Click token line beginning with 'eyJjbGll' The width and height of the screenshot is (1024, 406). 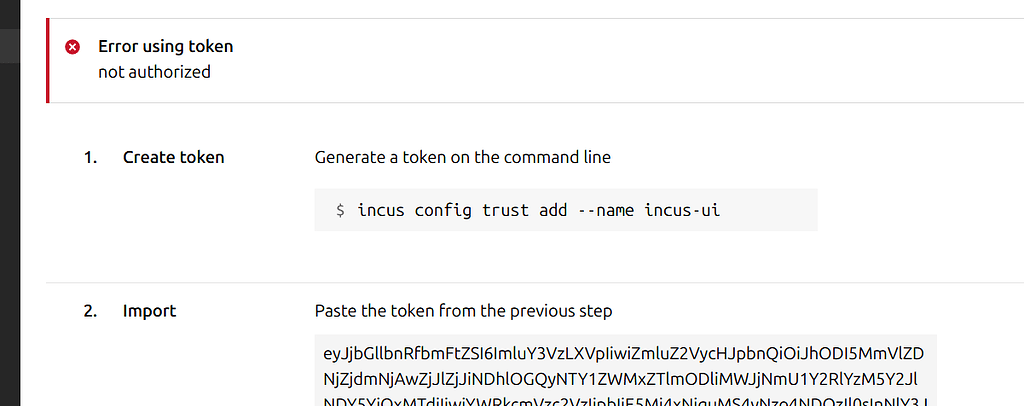tap(624, 354)
